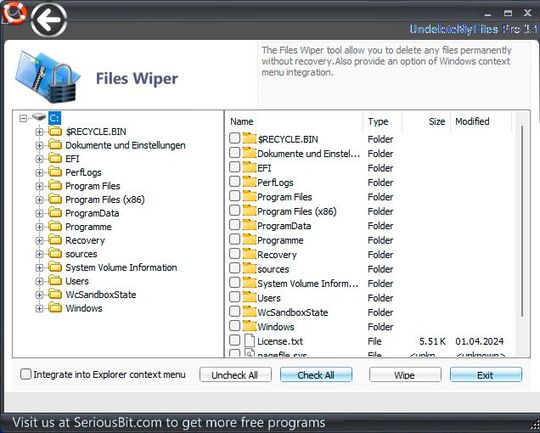
Task: Expand WcSandboxState in the folder tree
Action: click(x=39, y=295)
